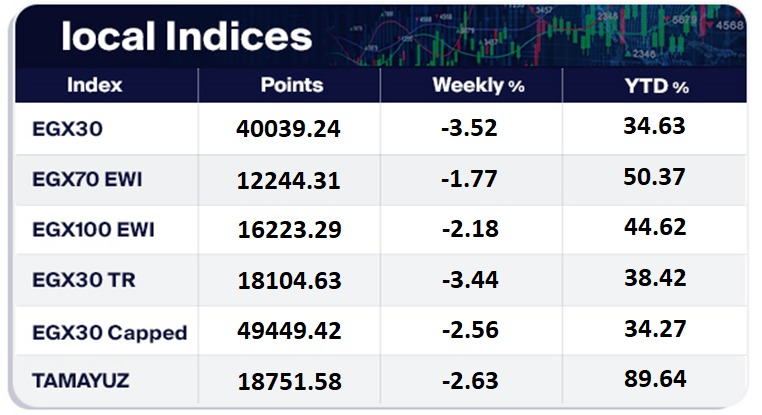
Task: Click the TAMAYUZ YTD value 89.64
Action: [653, 380]
